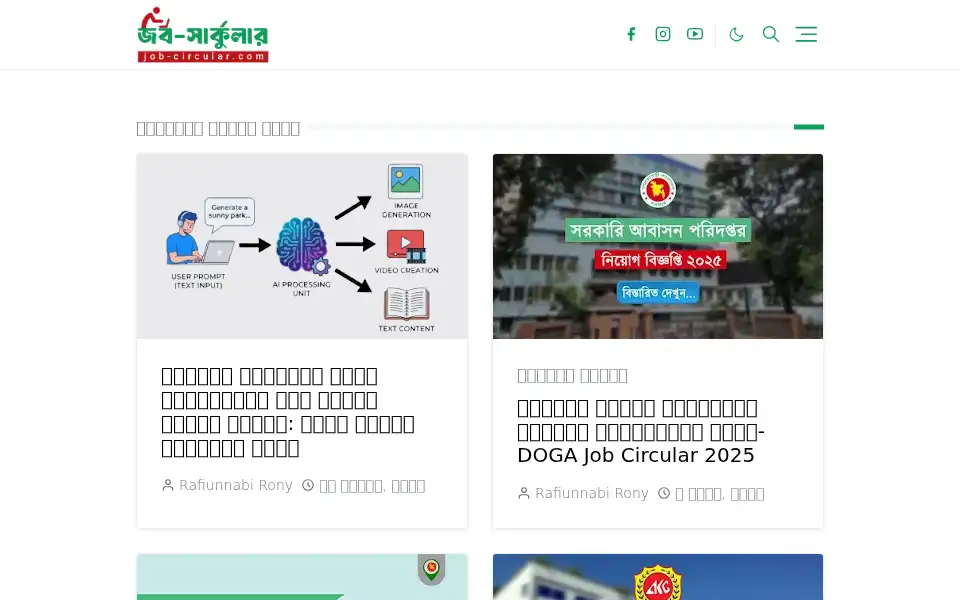Viewport: 960px width, 600px height.
Task: Open the job-circular.com site logo
Action: (203, 34)
